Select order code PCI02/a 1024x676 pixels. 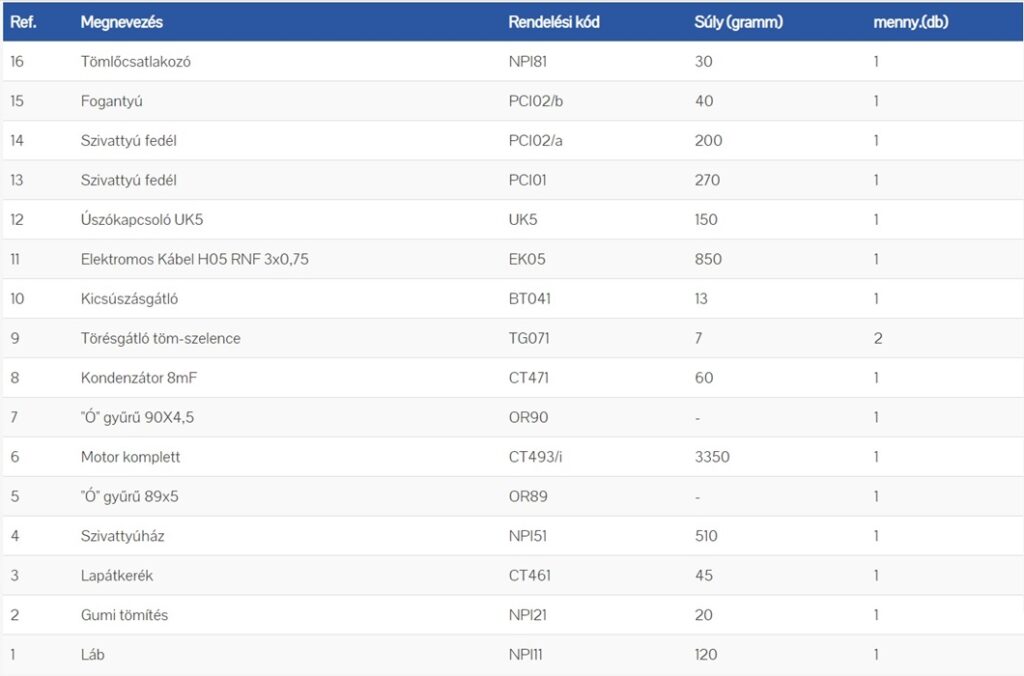(x=535, y=141)
